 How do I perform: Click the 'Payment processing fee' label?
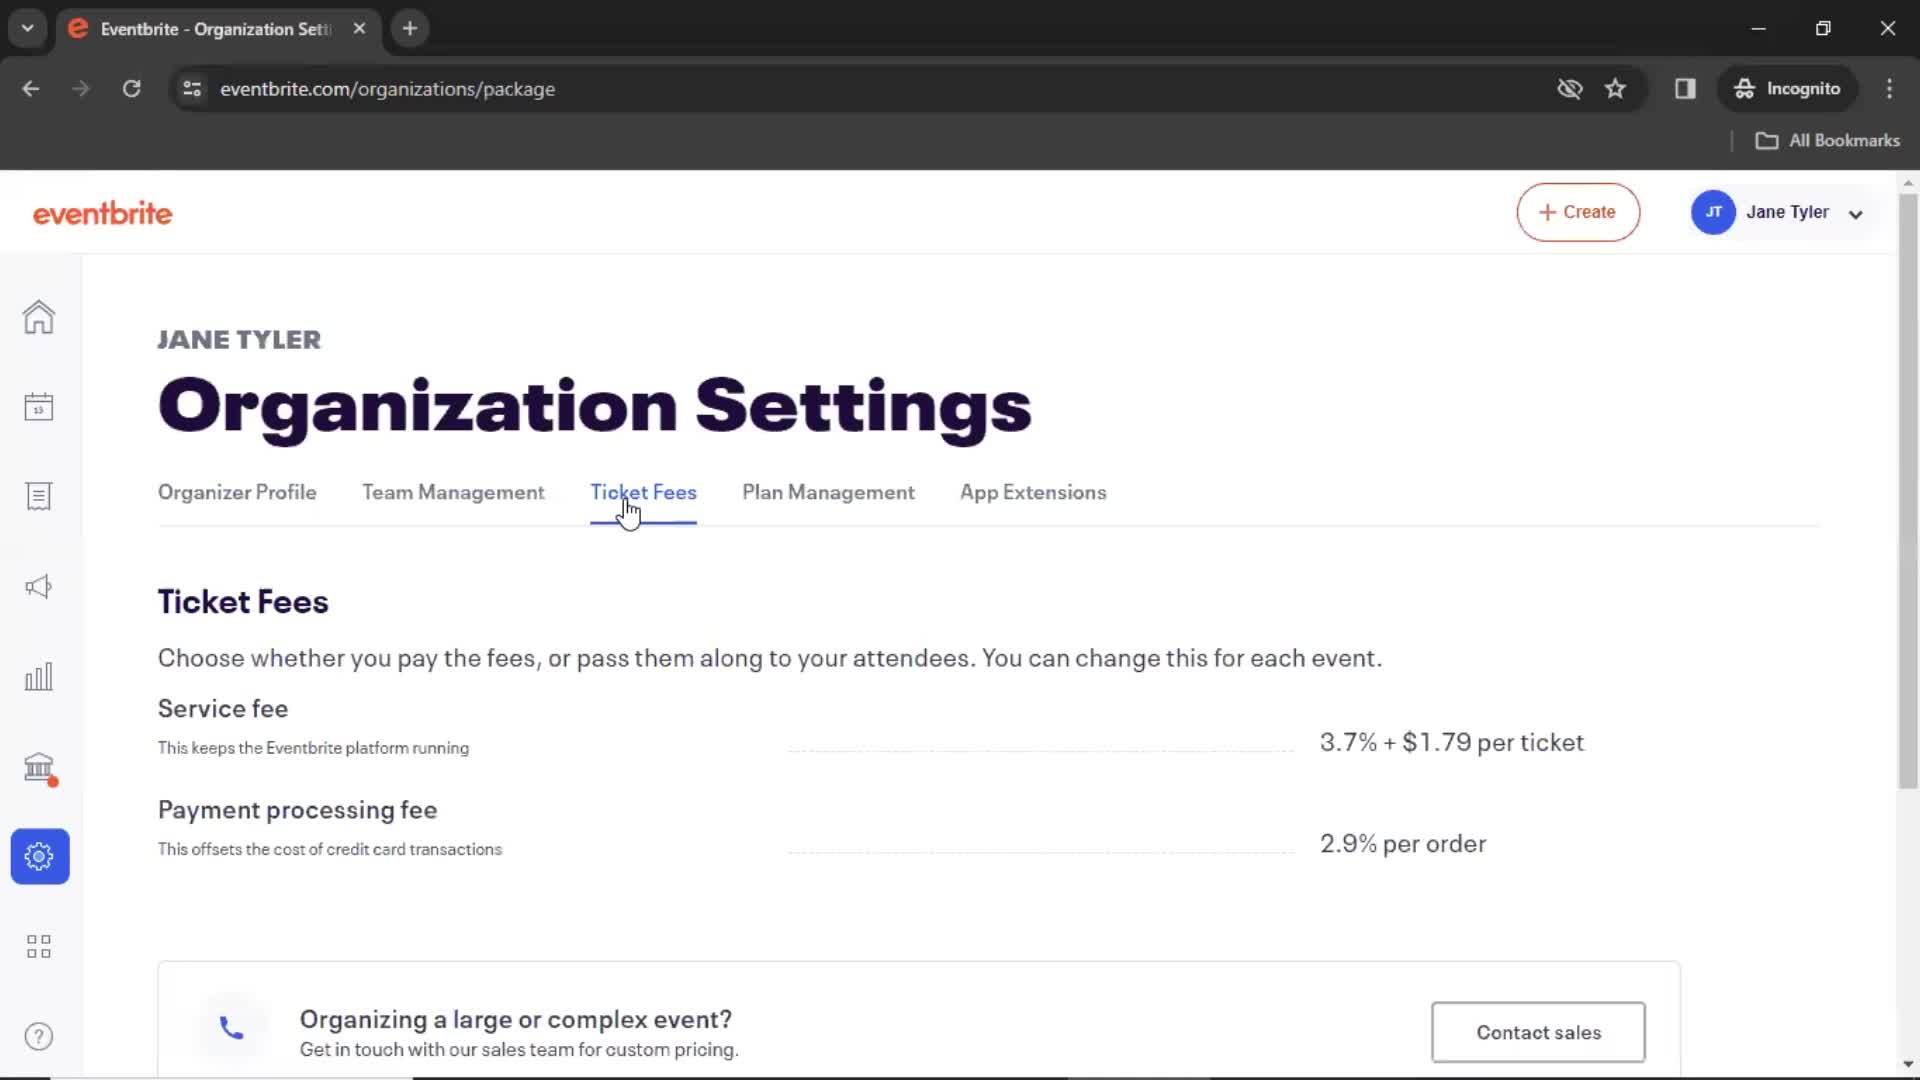pyautogui.click(x=297, y=809)
